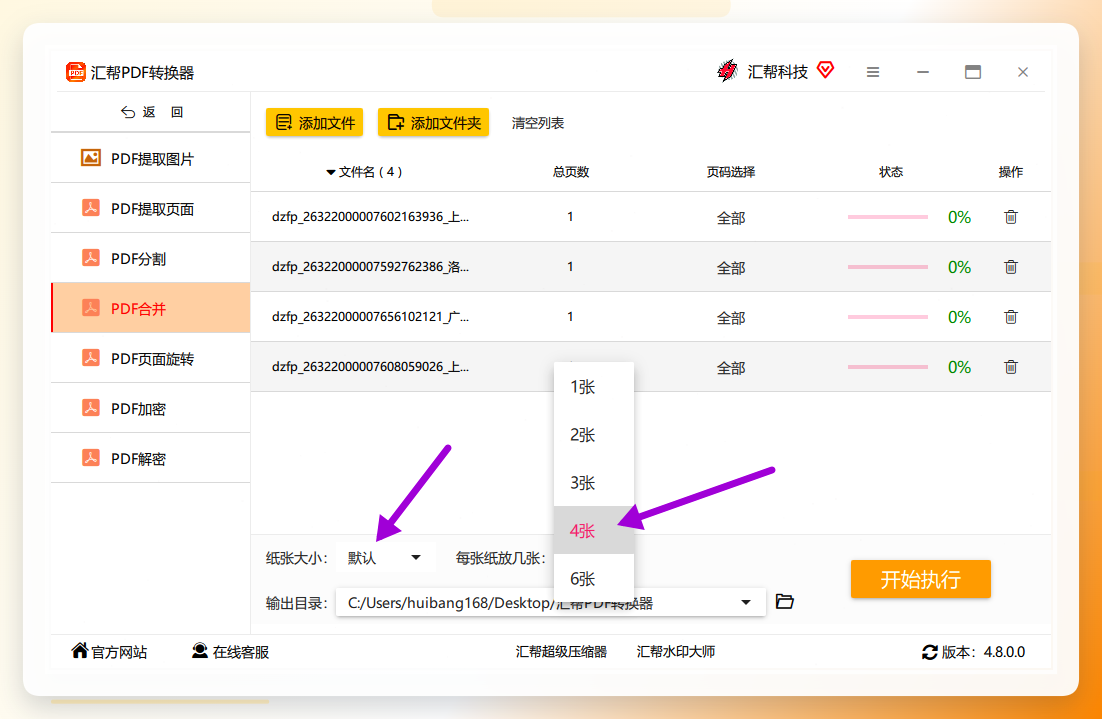Switch to PDF提取页面 function
The height and width of the screenshot is (719, 1102).
point(150,208)
